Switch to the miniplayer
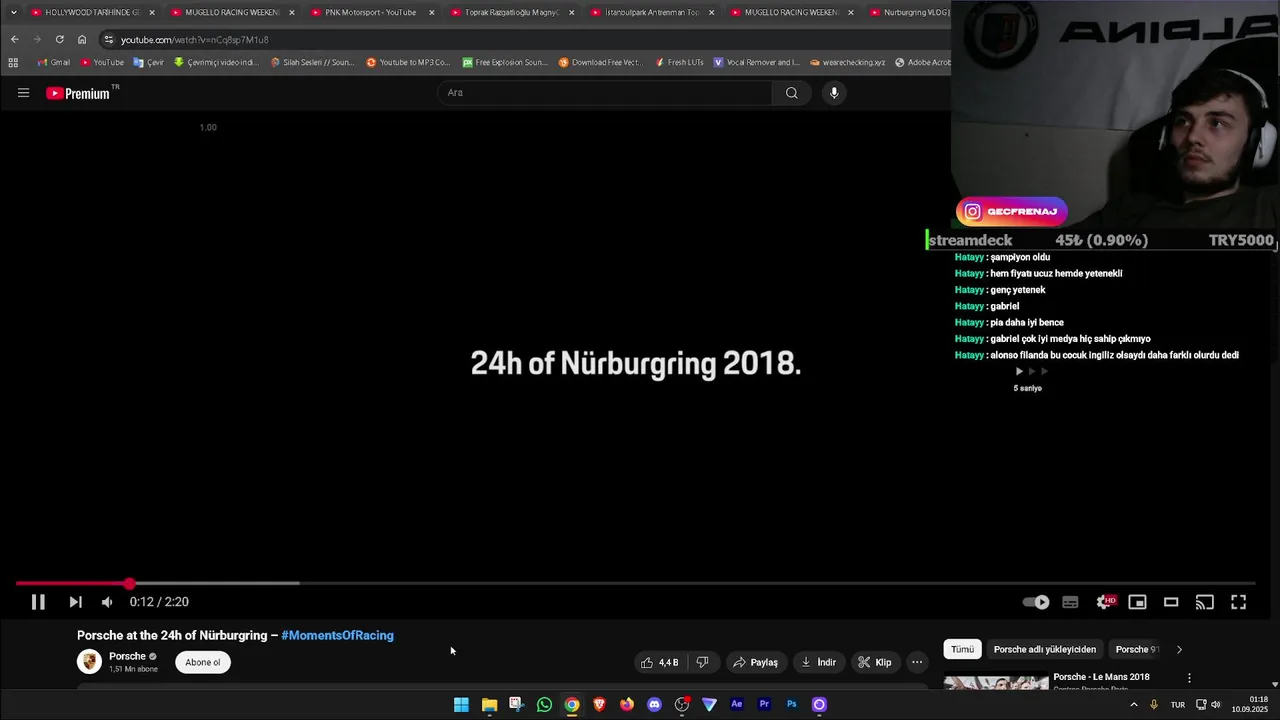1280x720 pixels. [1137, 602]
